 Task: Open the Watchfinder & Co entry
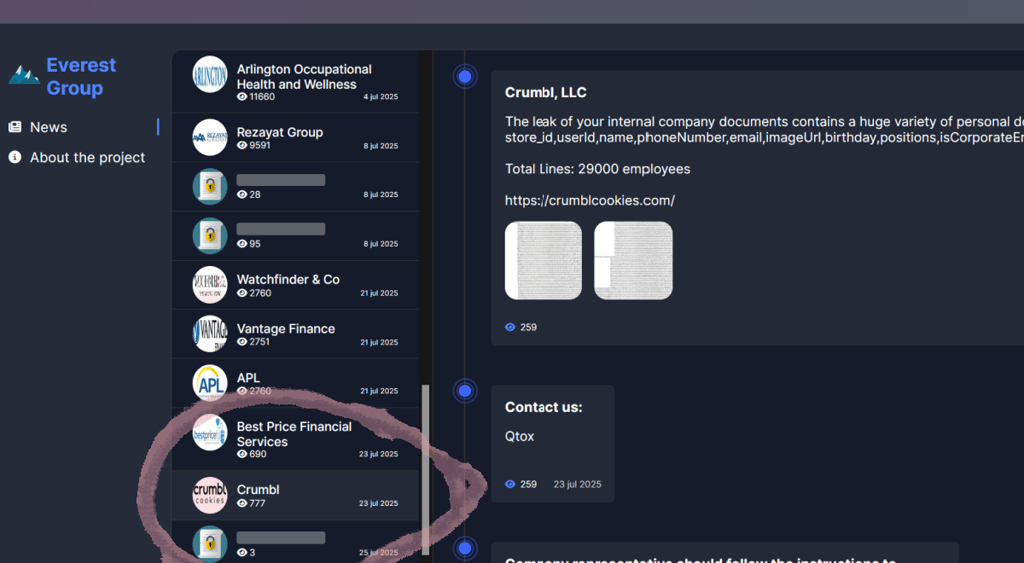tap(295, 285)
